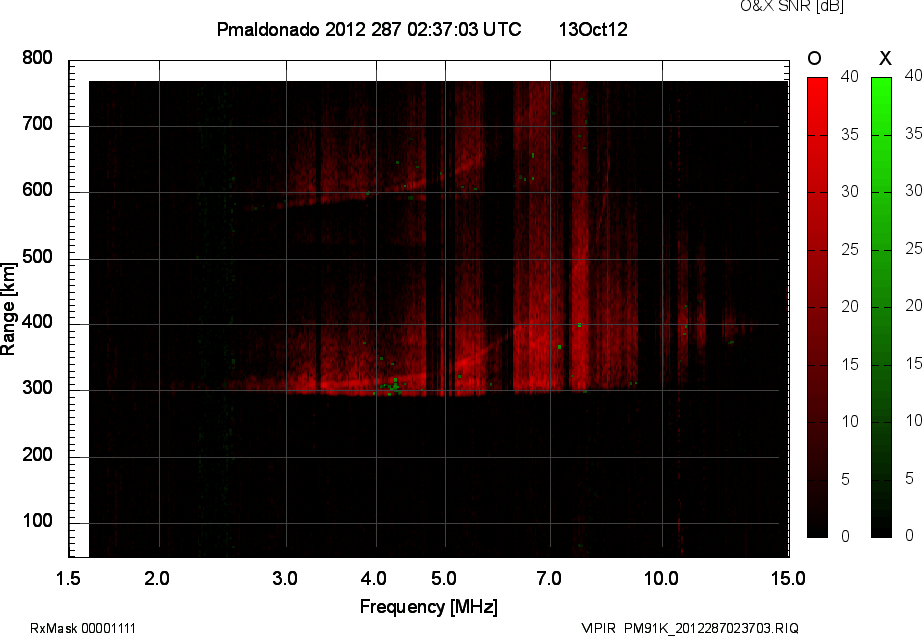
Task: Click the 15.0 frequency tick label
Action: [x=788, y=578]
